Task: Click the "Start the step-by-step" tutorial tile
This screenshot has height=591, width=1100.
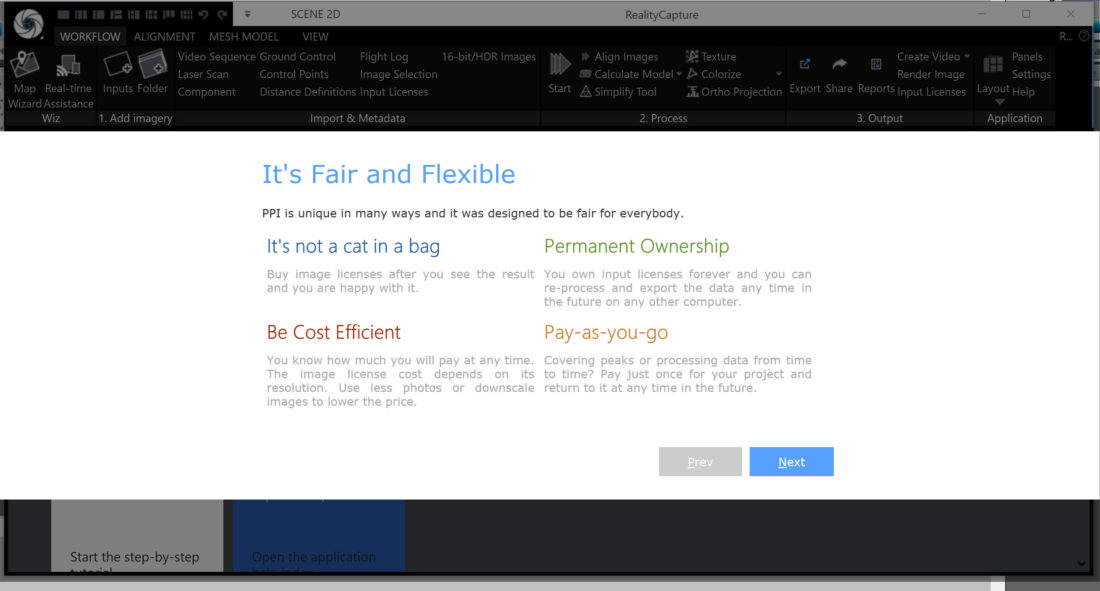Action: [x=137, y=536]
